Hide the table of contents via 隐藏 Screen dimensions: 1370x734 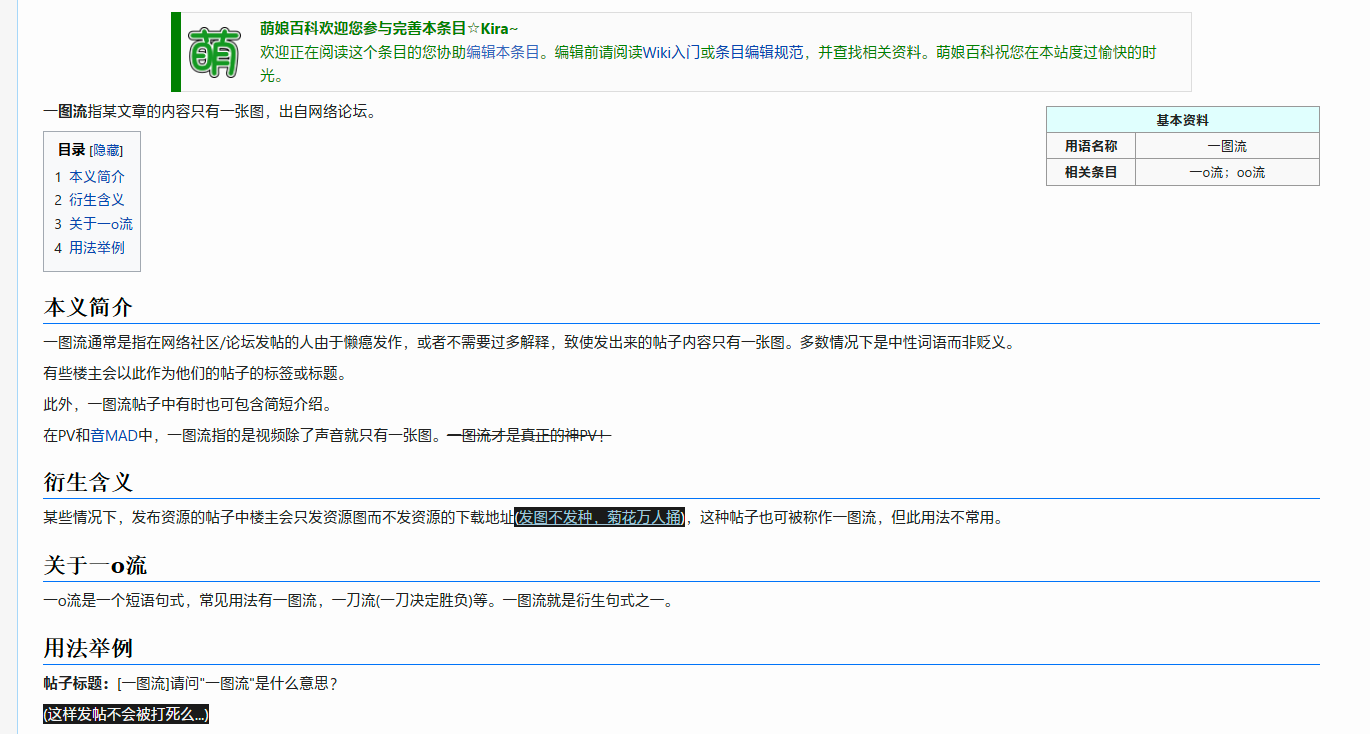[106, 150]
